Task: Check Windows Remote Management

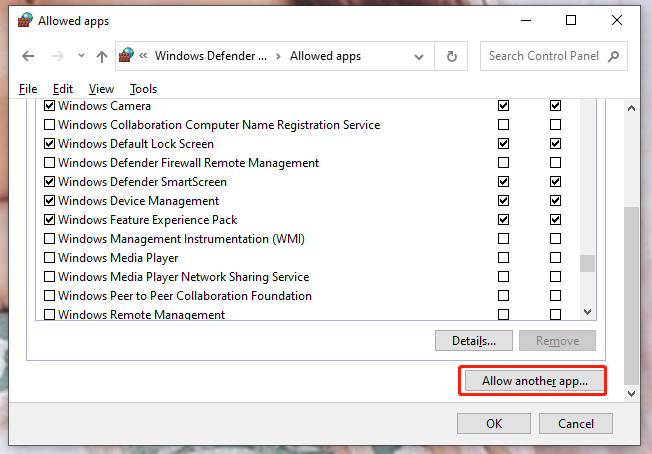Action: (49, 314)
